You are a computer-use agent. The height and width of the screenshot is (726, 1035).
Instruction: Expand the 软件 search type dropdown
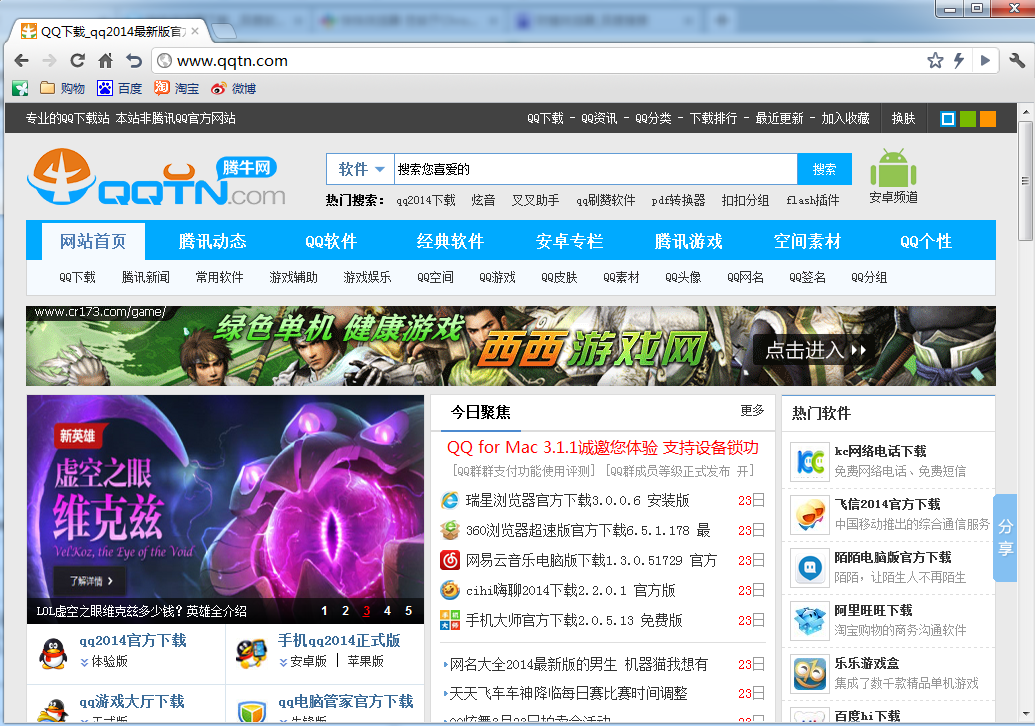[360, 170]
